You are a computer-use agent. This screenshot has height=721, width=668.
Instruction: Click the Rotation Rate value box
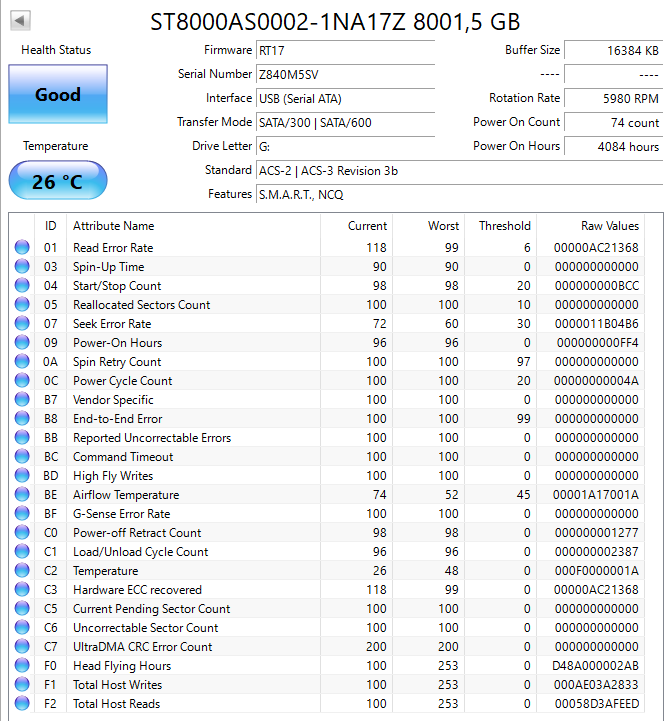[x=612, y=98]
